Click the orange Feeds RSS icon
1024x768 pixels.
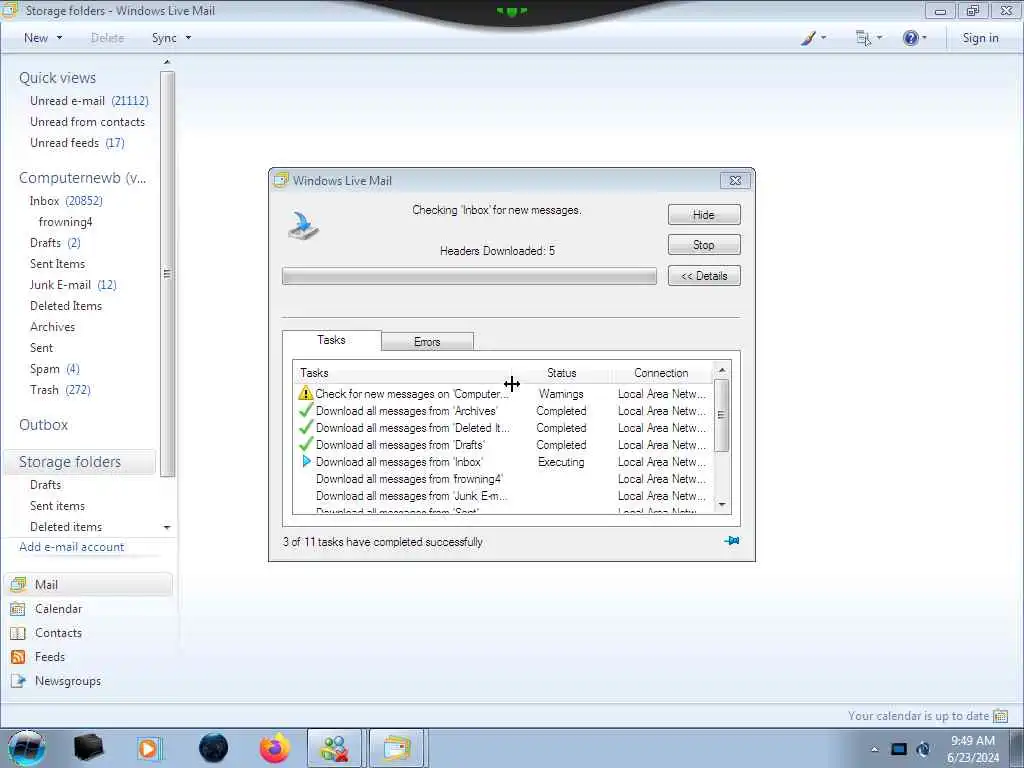pos(18,657)
